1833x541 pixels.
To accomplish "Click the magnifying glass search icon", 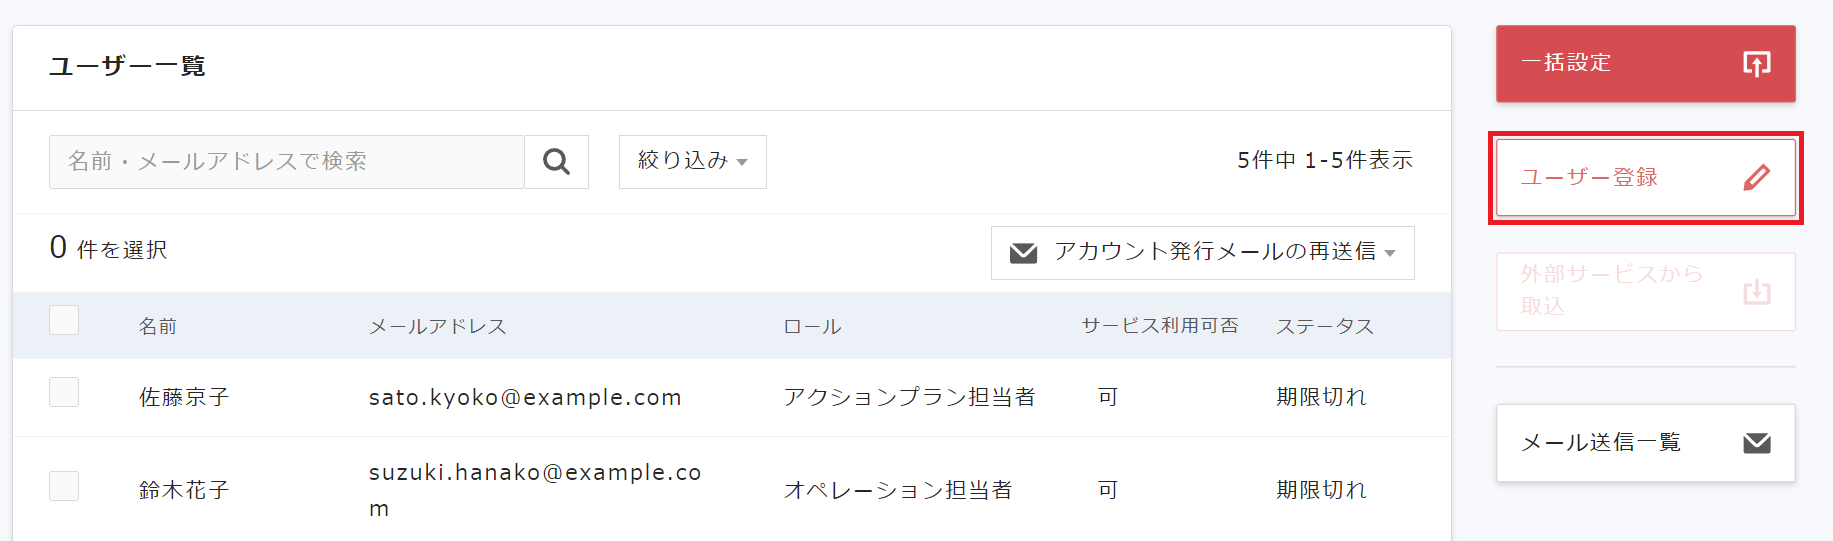I will (x=556, y=162).
